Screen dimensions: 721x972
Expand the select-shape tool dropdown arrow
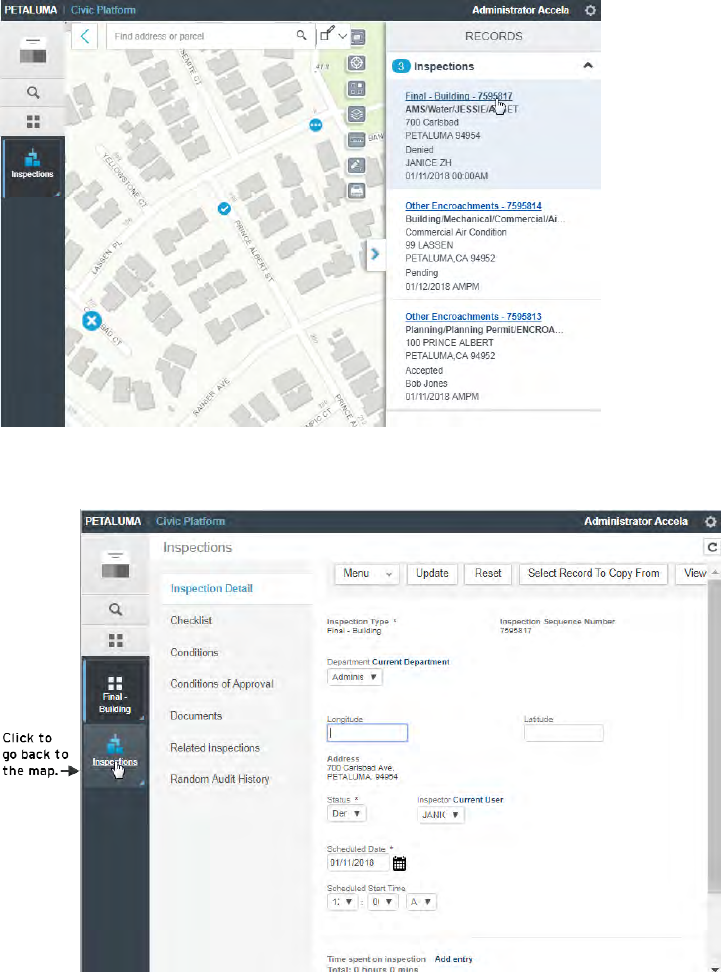click(x=342, y=36)
